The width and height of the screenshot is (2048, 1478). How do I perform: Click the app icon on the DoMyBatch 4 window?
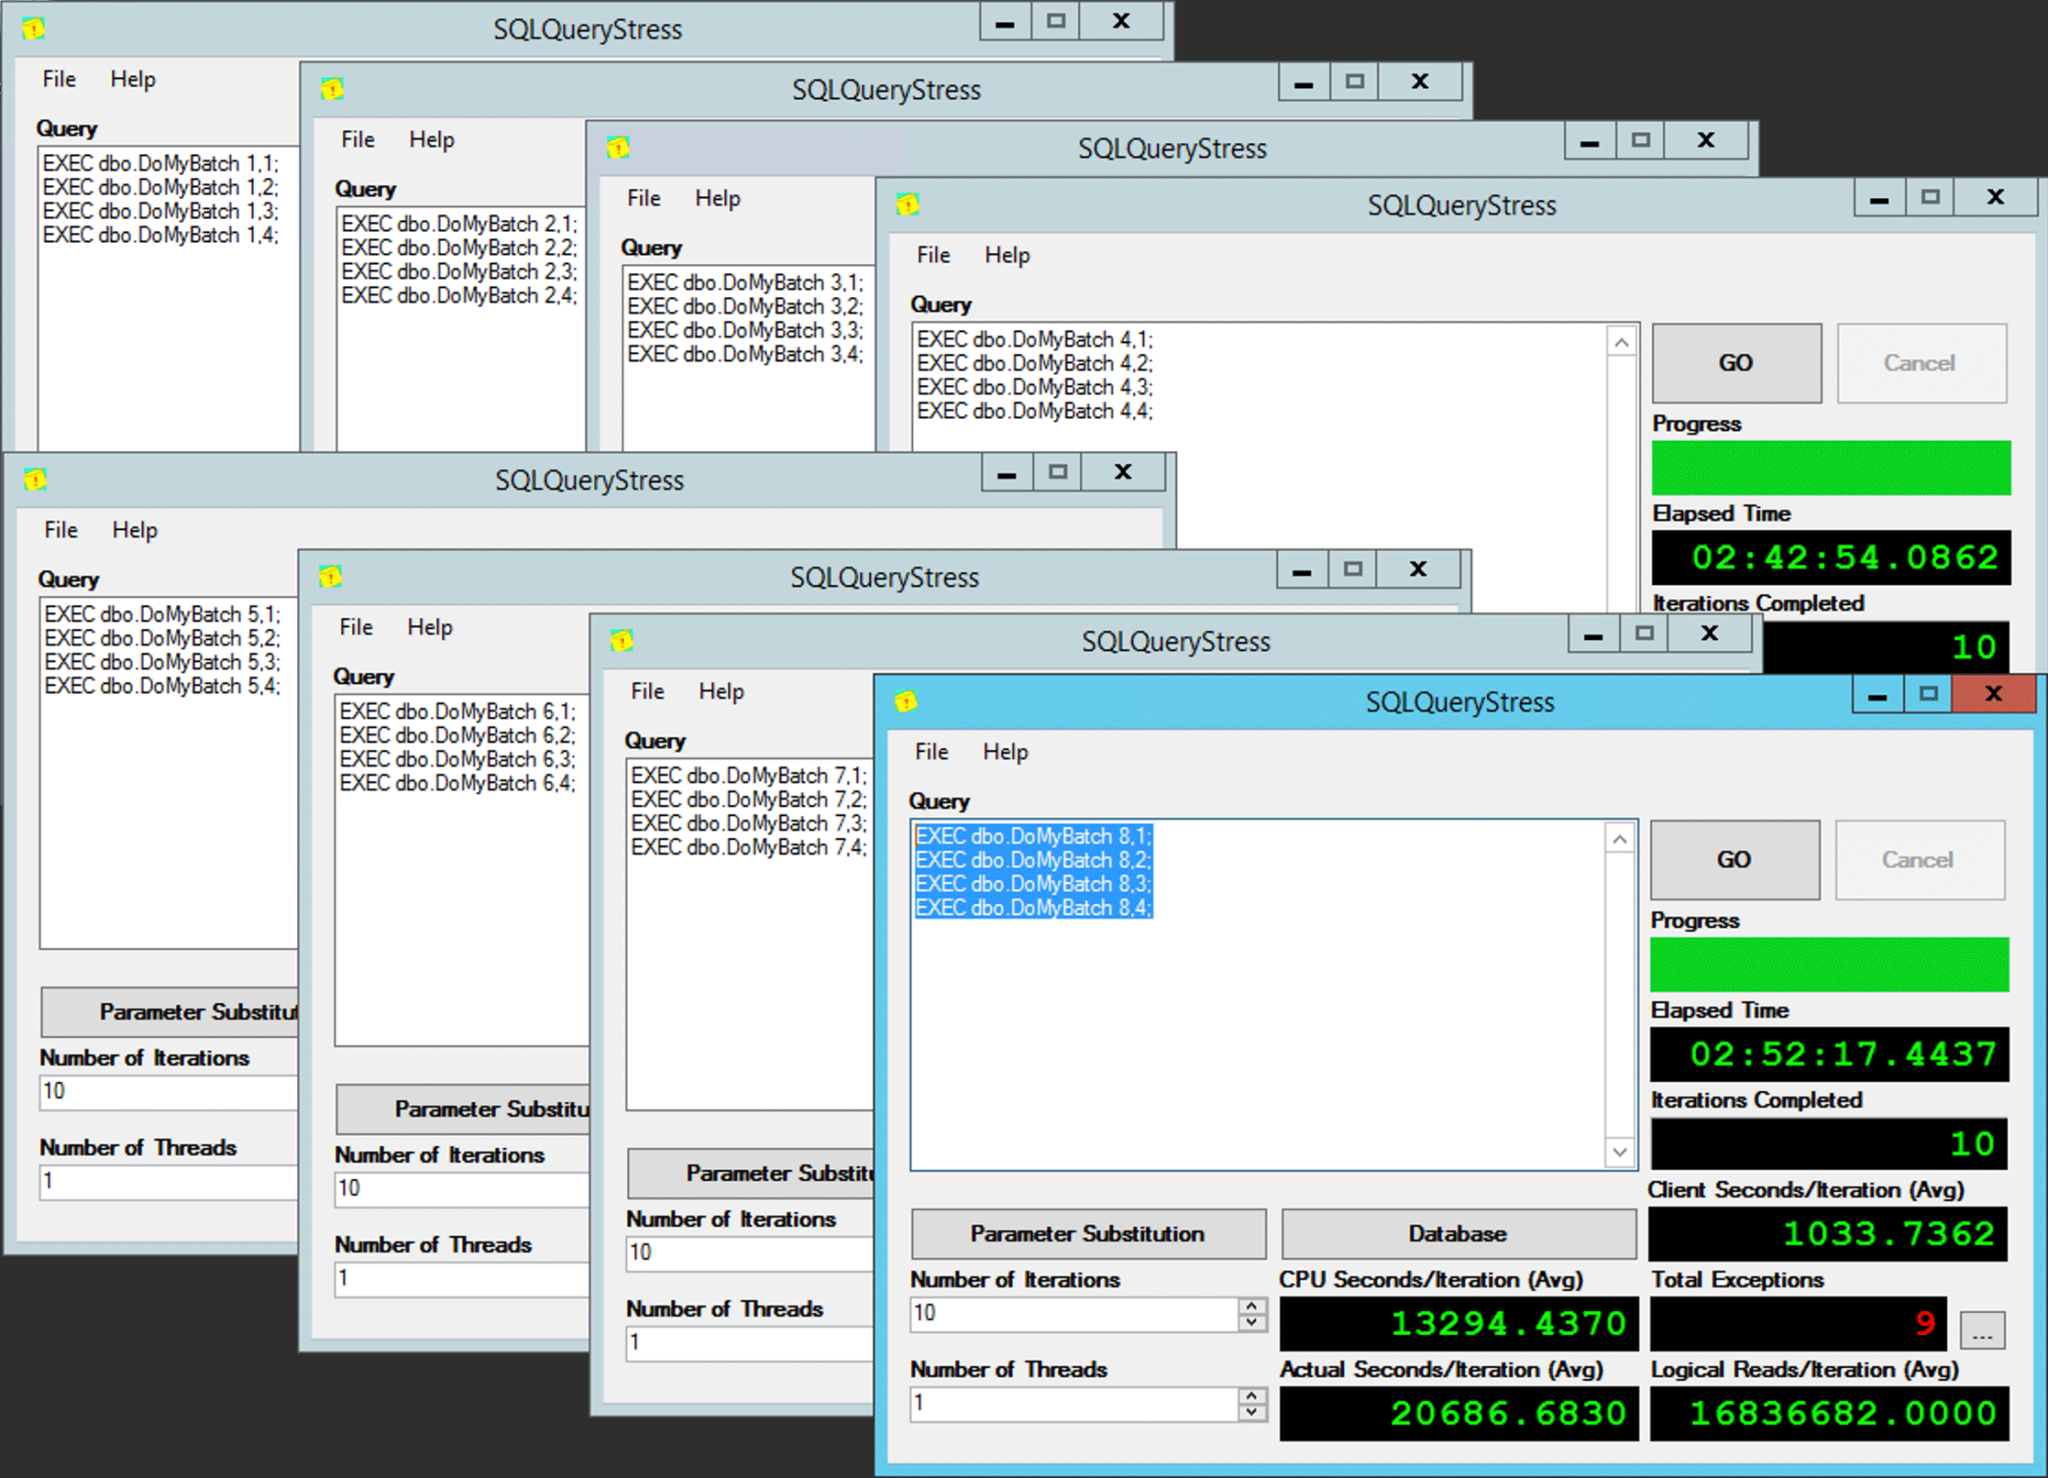point(906,205)
